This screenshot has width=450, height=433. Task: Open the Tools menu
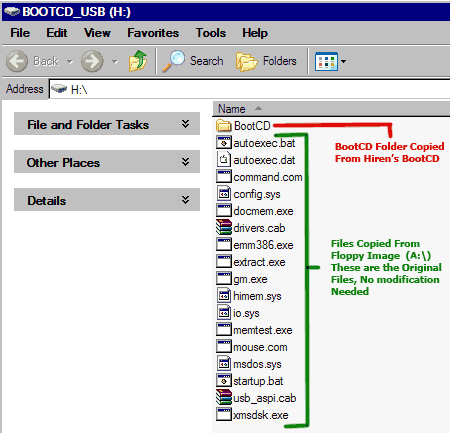[211, 33]
